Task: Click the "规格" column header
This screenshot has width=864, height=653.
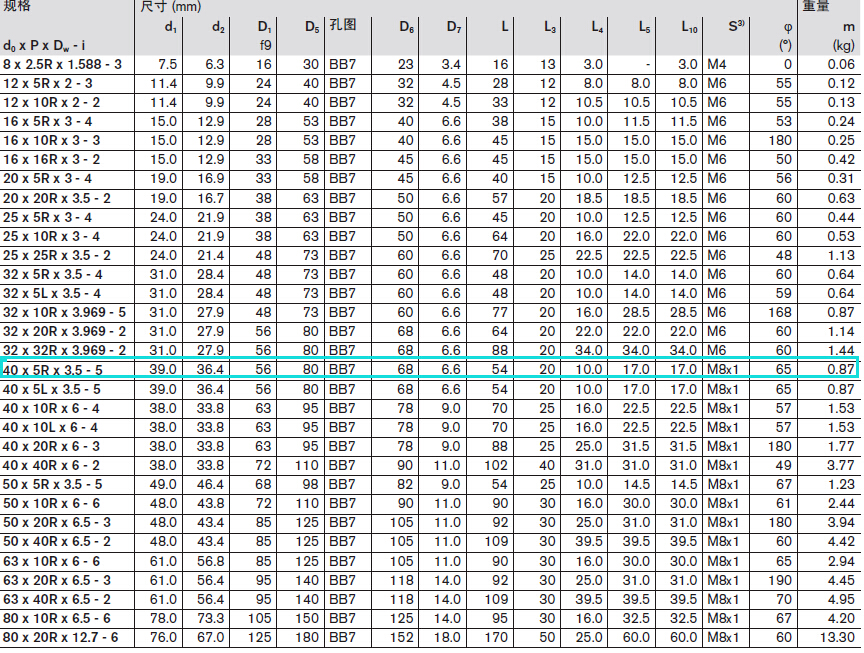Action: [x=17, y=6]
